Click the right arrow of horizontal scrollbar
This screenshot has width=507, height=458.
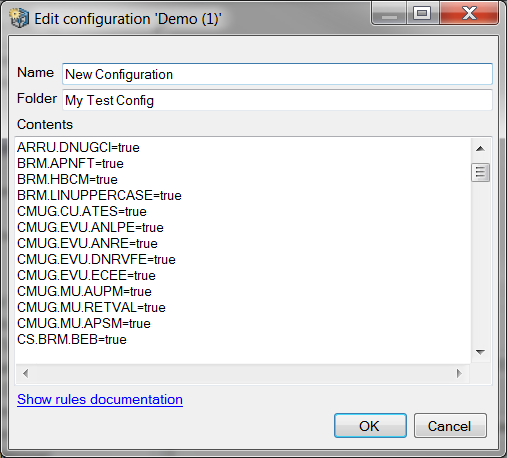[x=459, y=373]
